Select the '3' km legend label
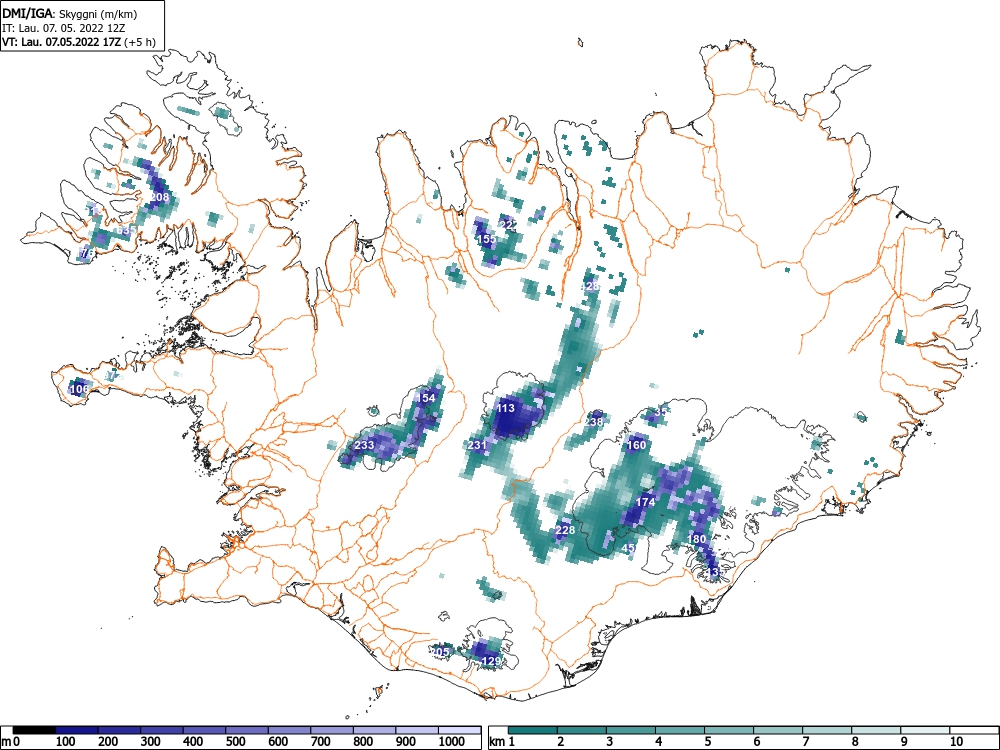Image resolution: width=1000 pixels, height=750 pixels. coord(609,742)
